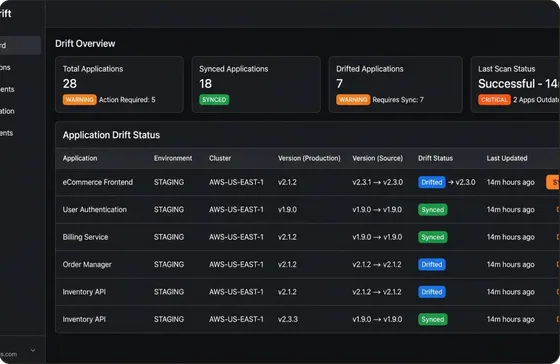Viewport: 560px width, 364px height.
Task: Open the Total Applications card
Action: pyautogui.click(x=119, y=84)
